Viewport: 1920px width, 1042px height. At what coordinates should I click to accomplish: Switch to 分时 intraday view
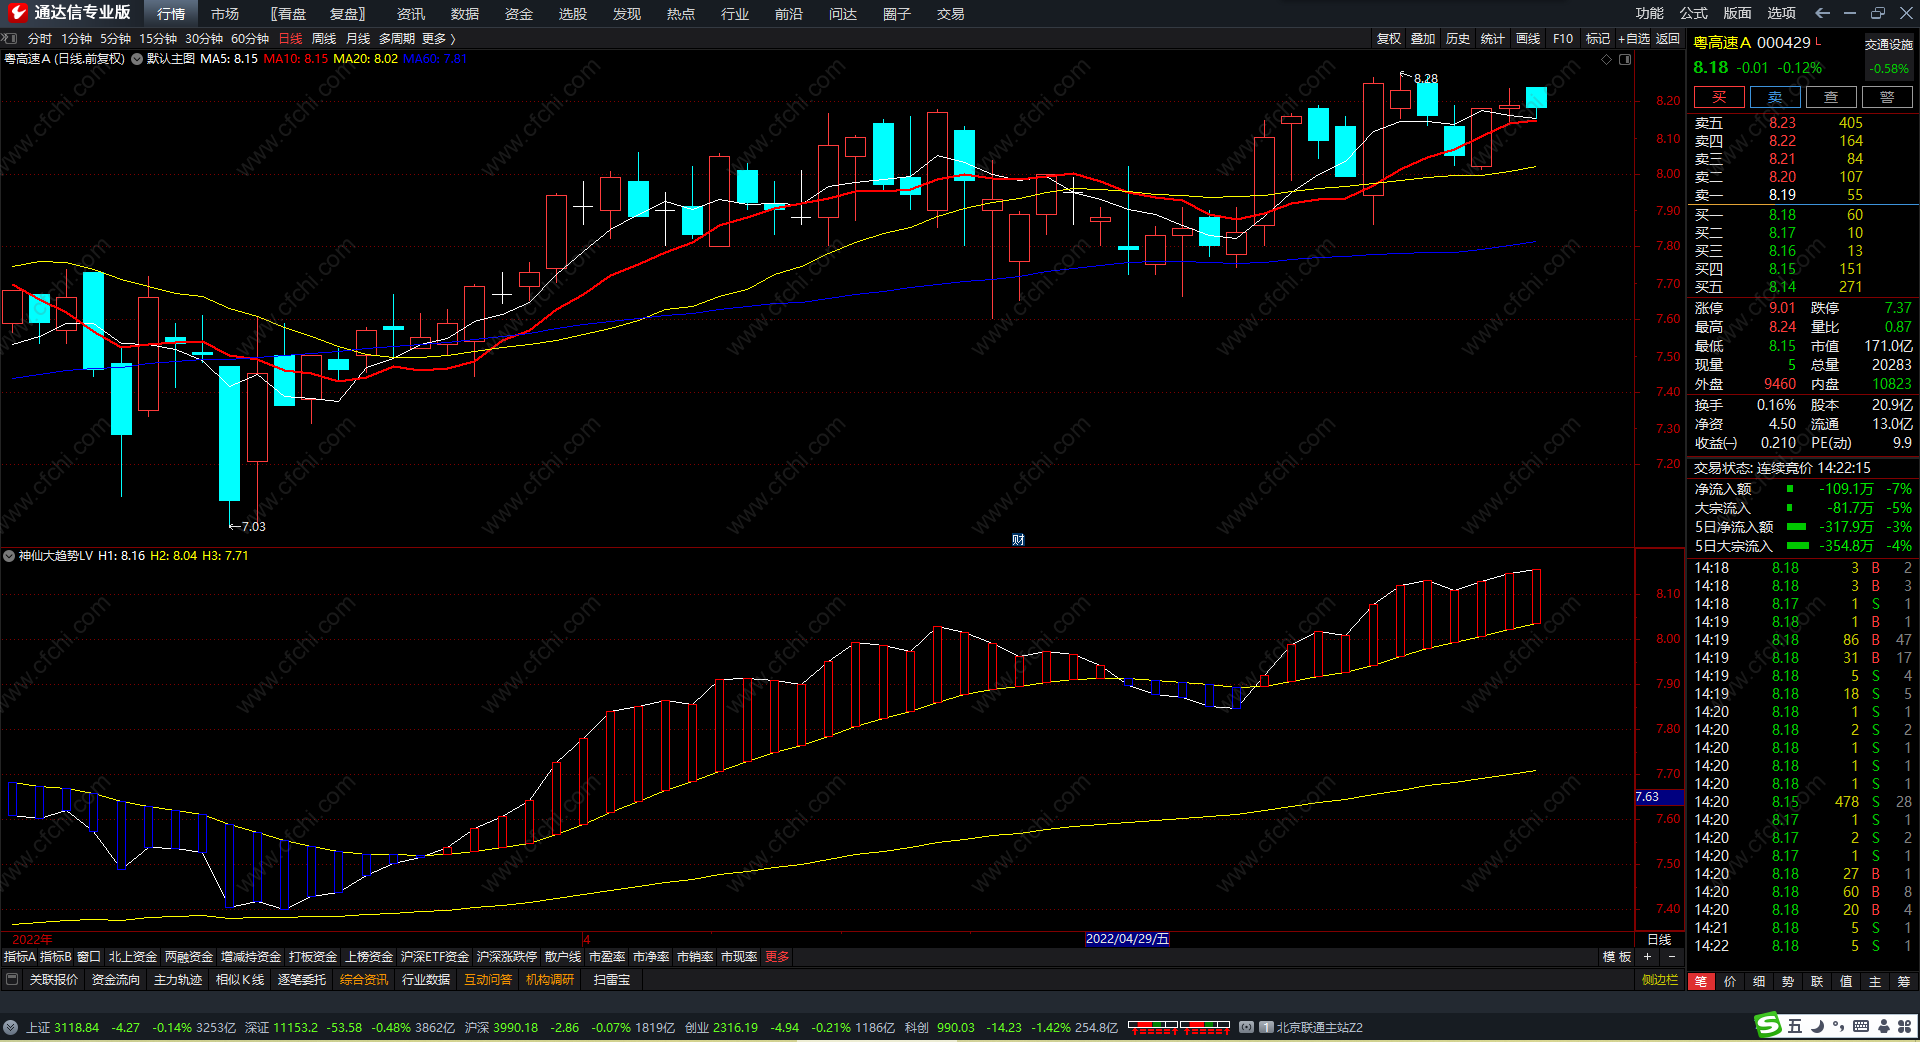pyautogui.click(x=40, y=39)
